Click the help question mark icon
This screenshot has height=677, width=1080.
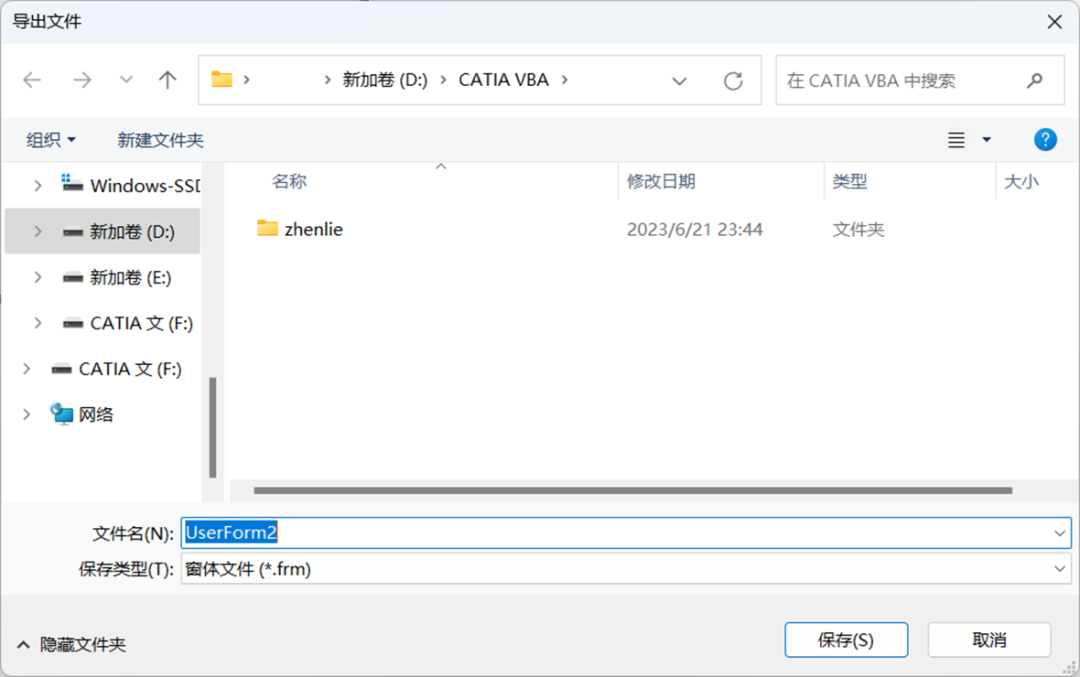pyautogui.click(x=1045, y=139)
